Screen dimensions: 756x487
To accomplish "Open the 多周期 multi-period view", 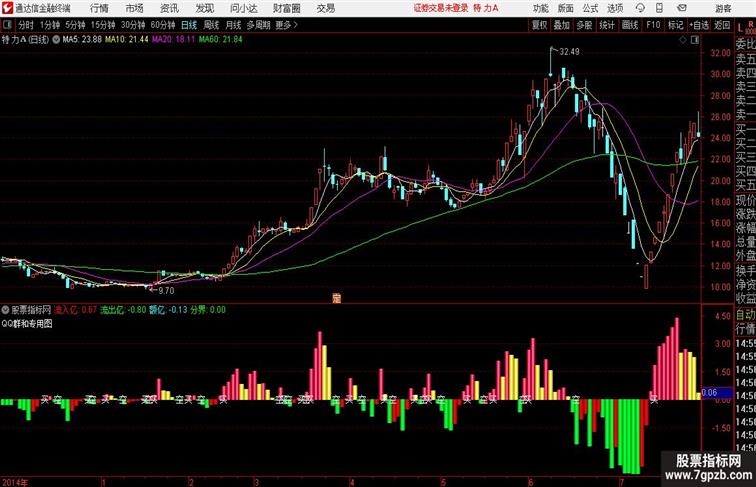I will pos(258,25).
